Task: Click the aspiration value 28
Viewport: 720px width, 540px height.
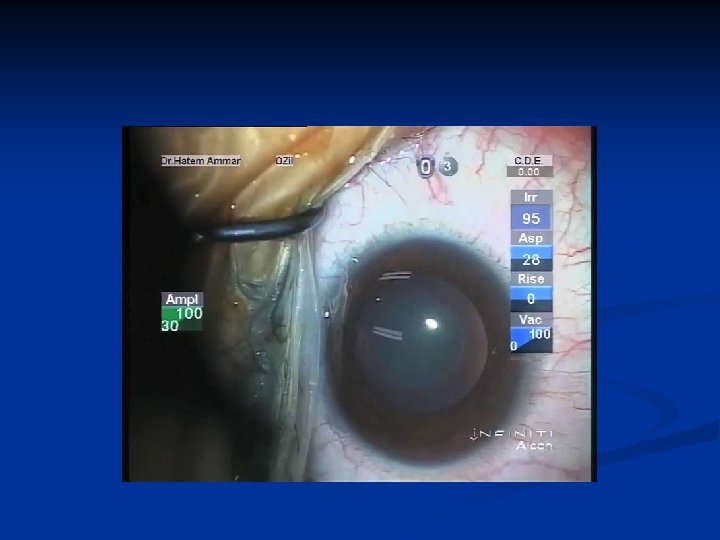Action: [x=531, y=259]
